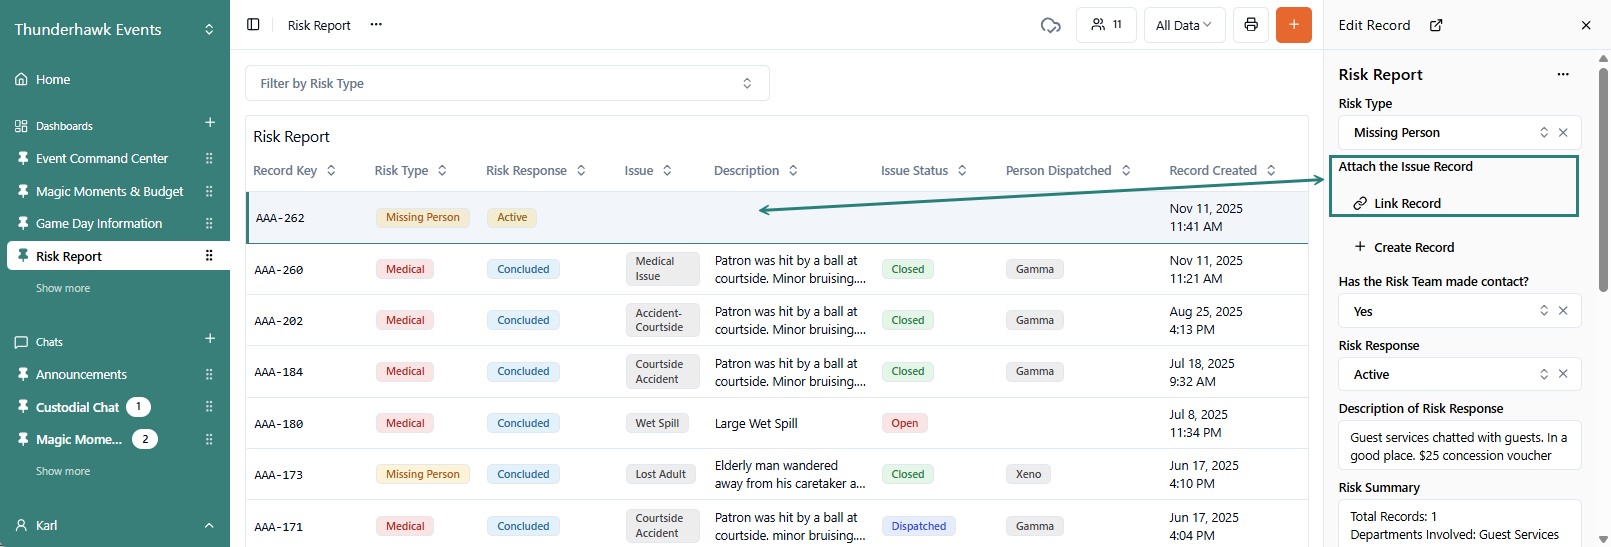Open the Filter by Risk Type dropdown
This screenshot has width=1611, height=547.
(507, 84)
